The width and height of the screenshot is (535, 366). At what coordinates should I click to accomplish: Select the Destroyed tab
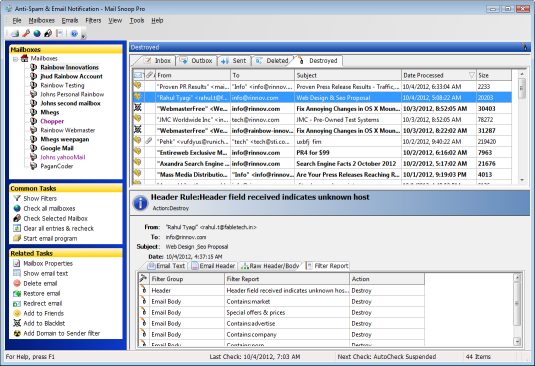pos(318,61)
